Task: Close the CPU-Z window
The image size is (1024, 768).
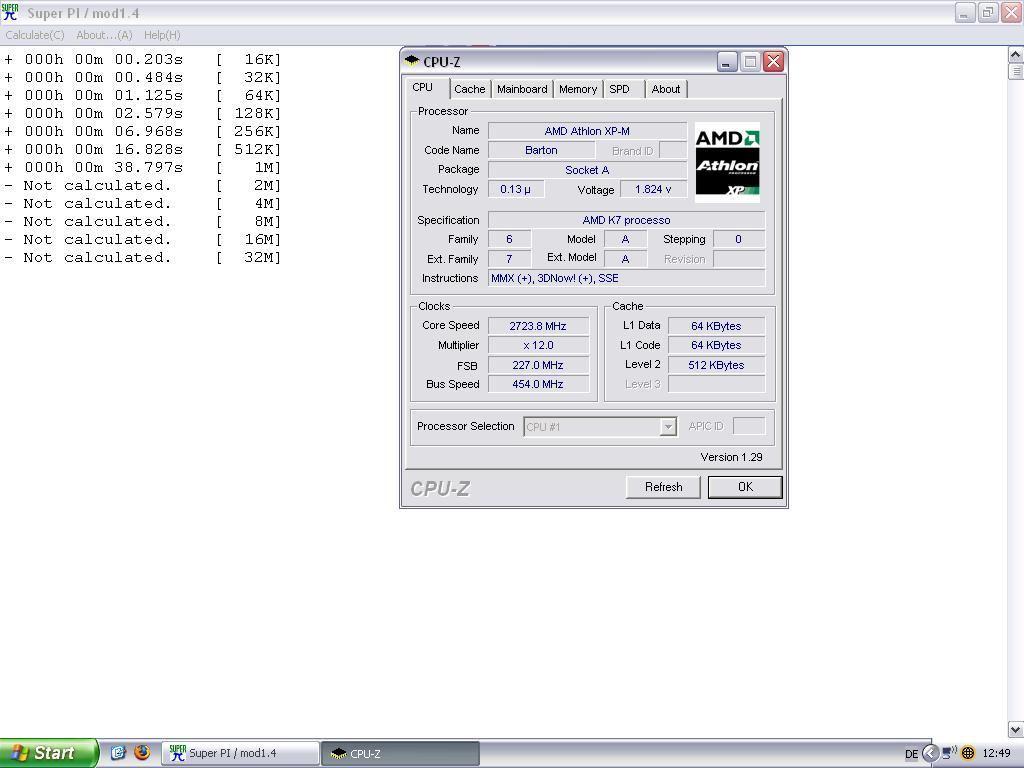Action: pos(773,61)
